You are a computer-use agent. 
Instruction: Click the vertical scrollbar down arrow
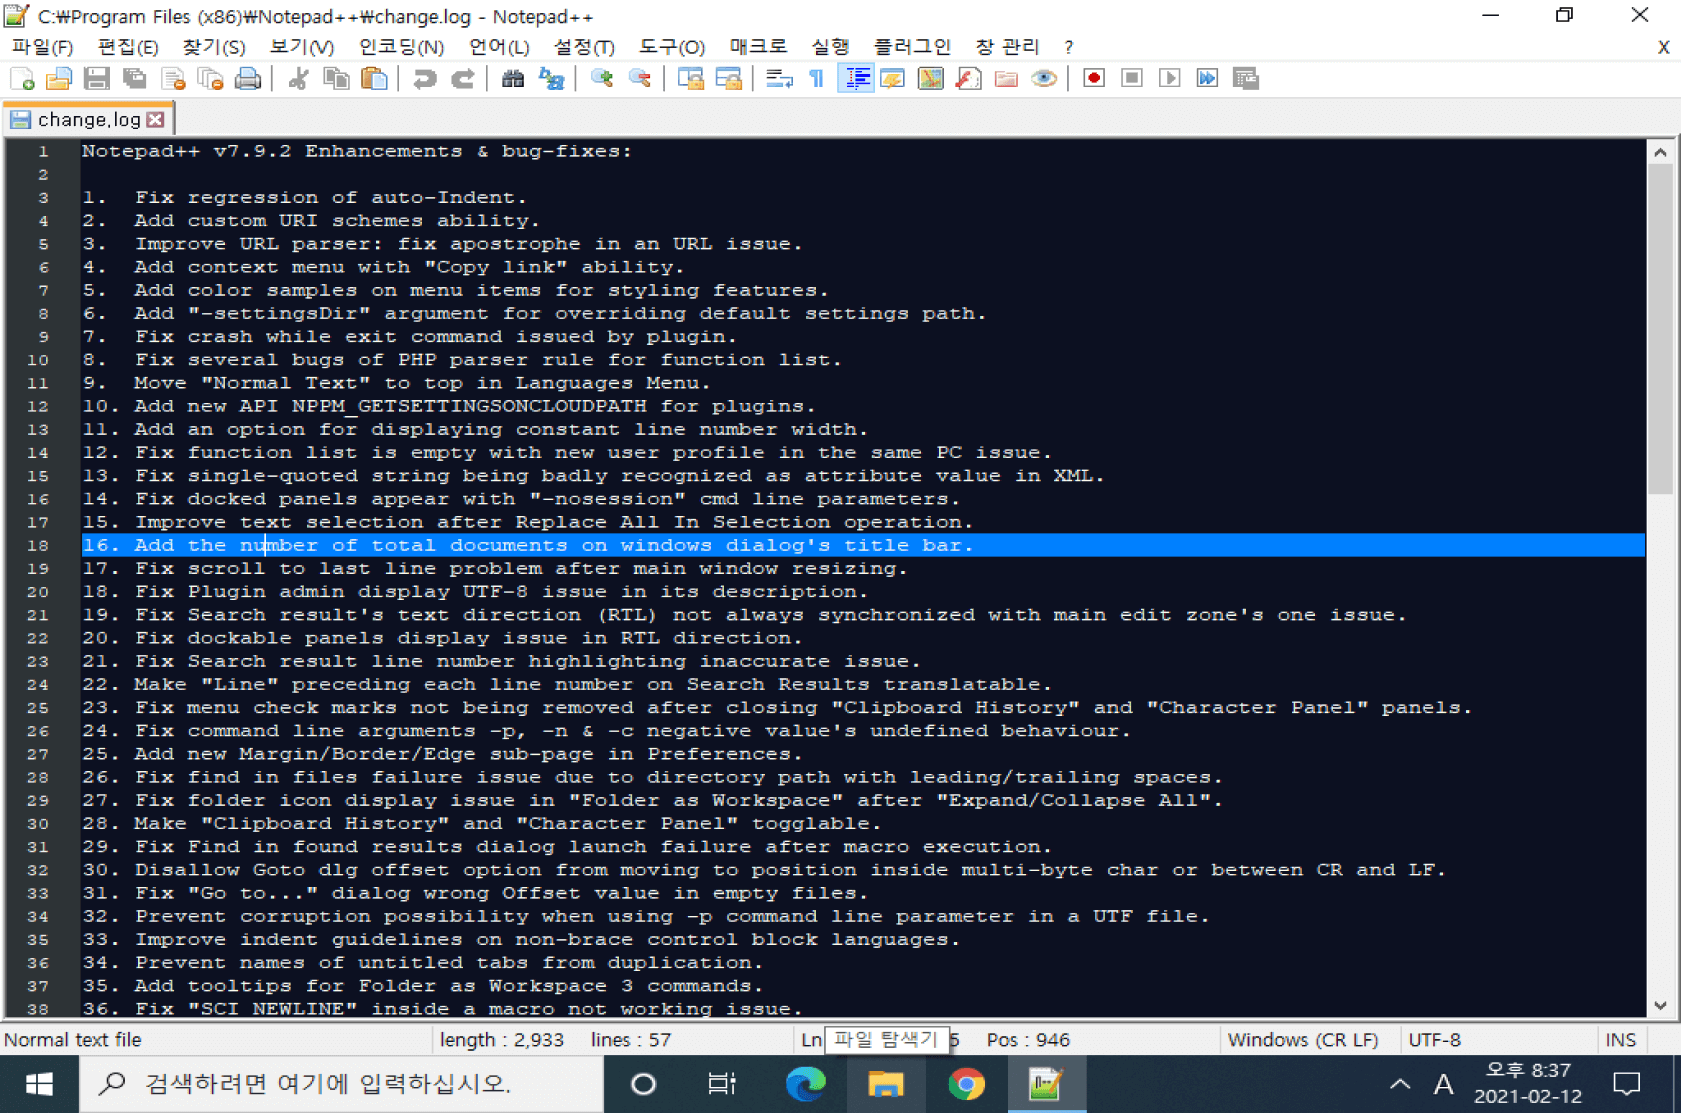pos(1660,1006)
